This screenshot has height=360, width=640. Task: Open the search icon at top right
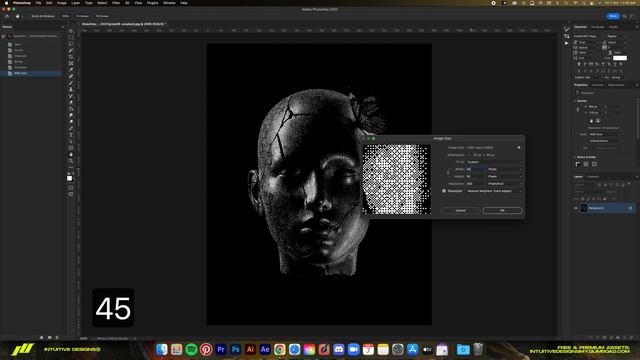point(625,16)
